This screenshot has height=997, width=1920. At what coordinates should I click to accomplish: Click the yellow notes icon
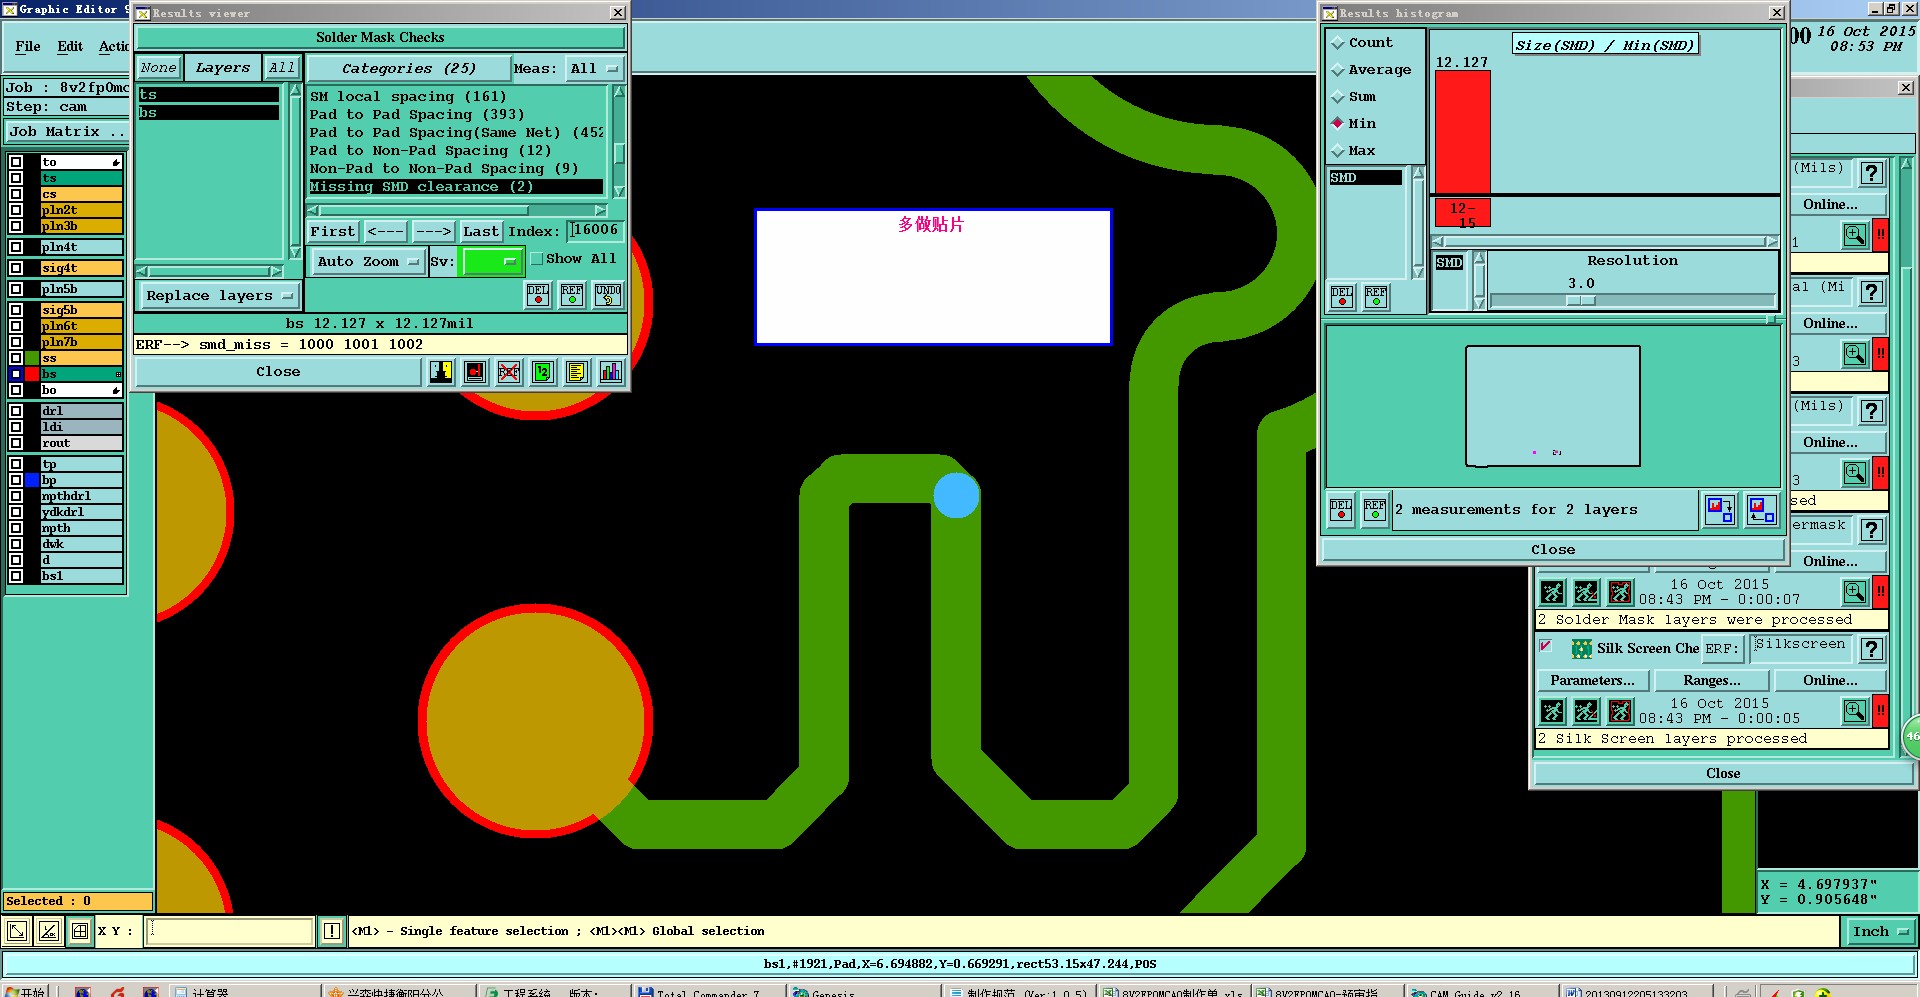[576, 372]
